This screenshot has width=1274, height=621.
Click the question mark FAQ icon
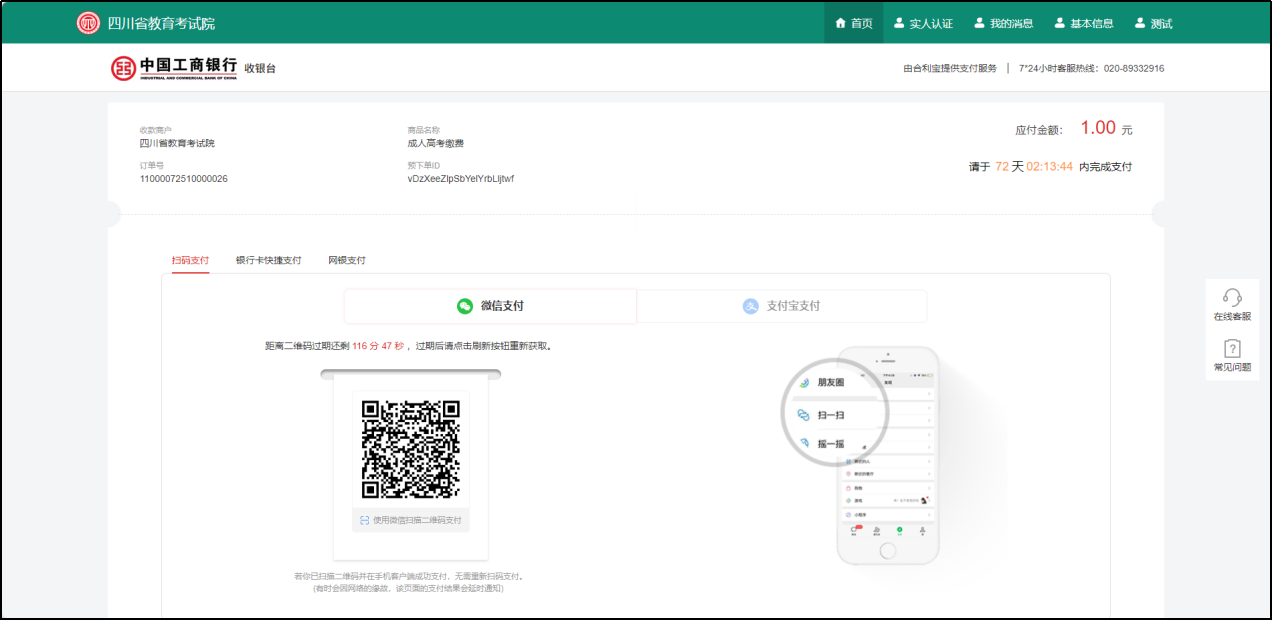pyautogui.click(x=1232, y=348)
